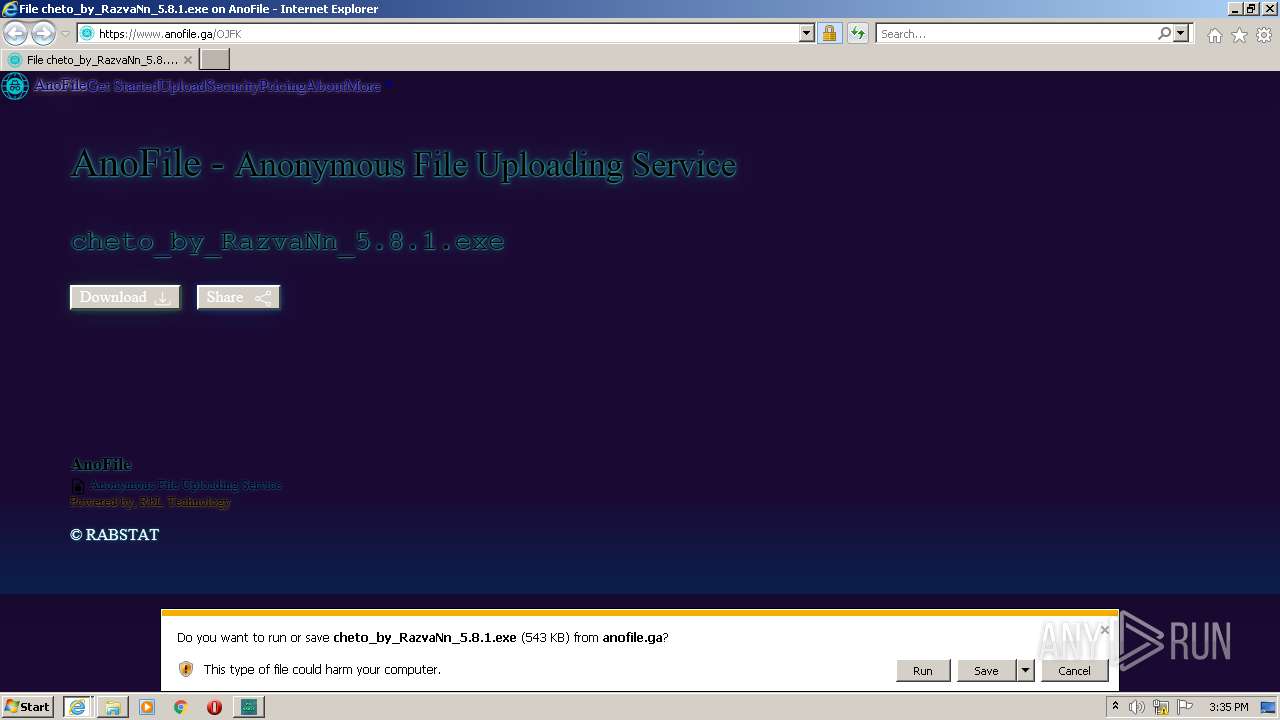This screenshot has width=1280, height=720.
Task: Click the security shield warning icon
Action: click(186, 669)
